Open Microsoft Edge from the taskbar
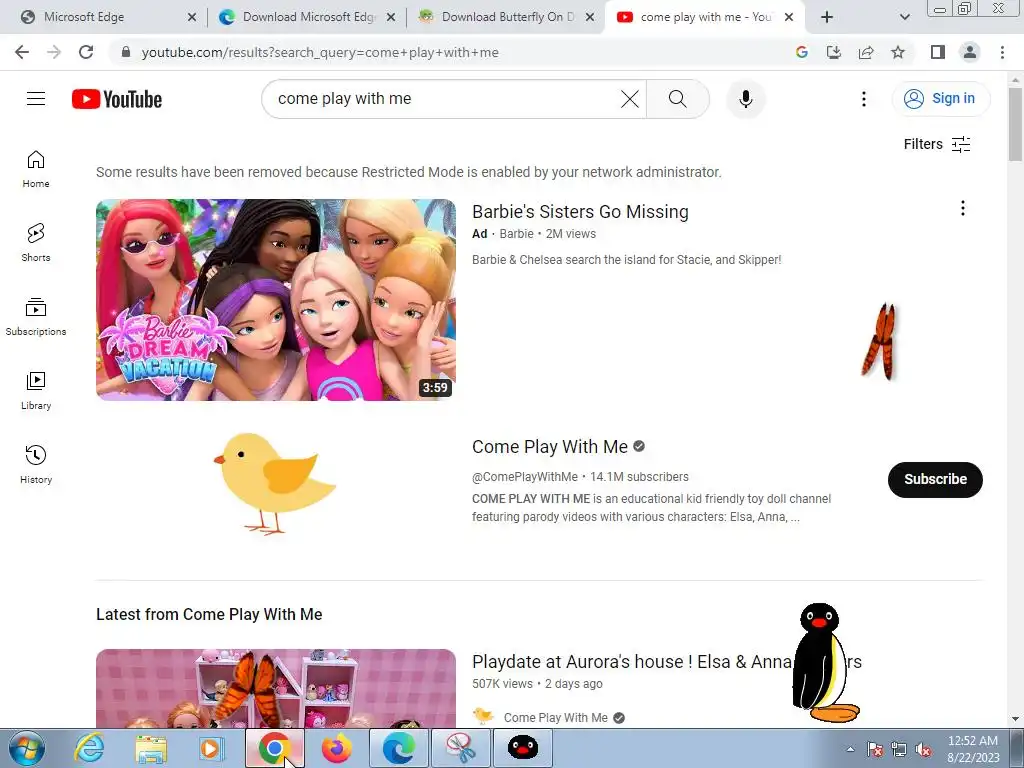This screenshot has width=1024, height=768. [398, 748]
